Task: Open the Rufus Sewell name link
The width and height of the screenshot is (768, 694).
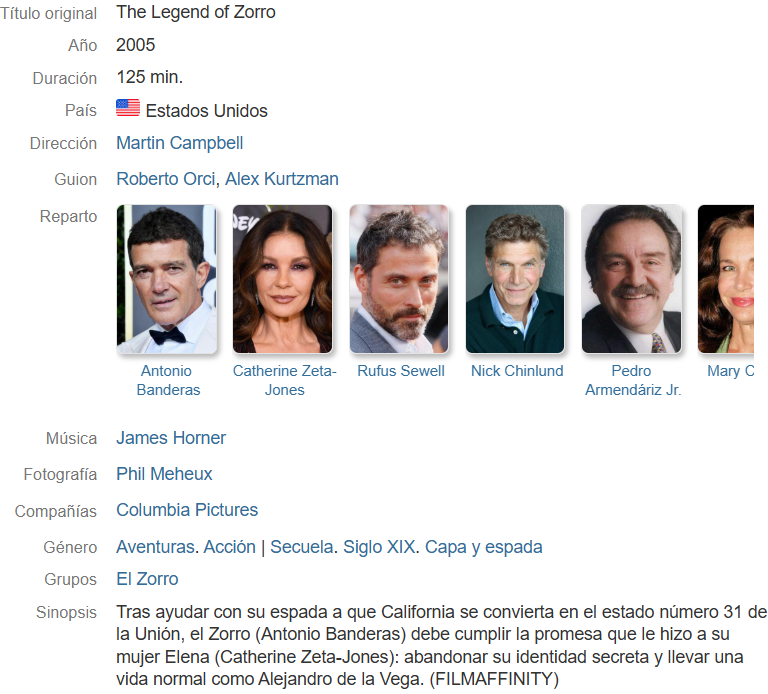Action: (x=401, y=371)
